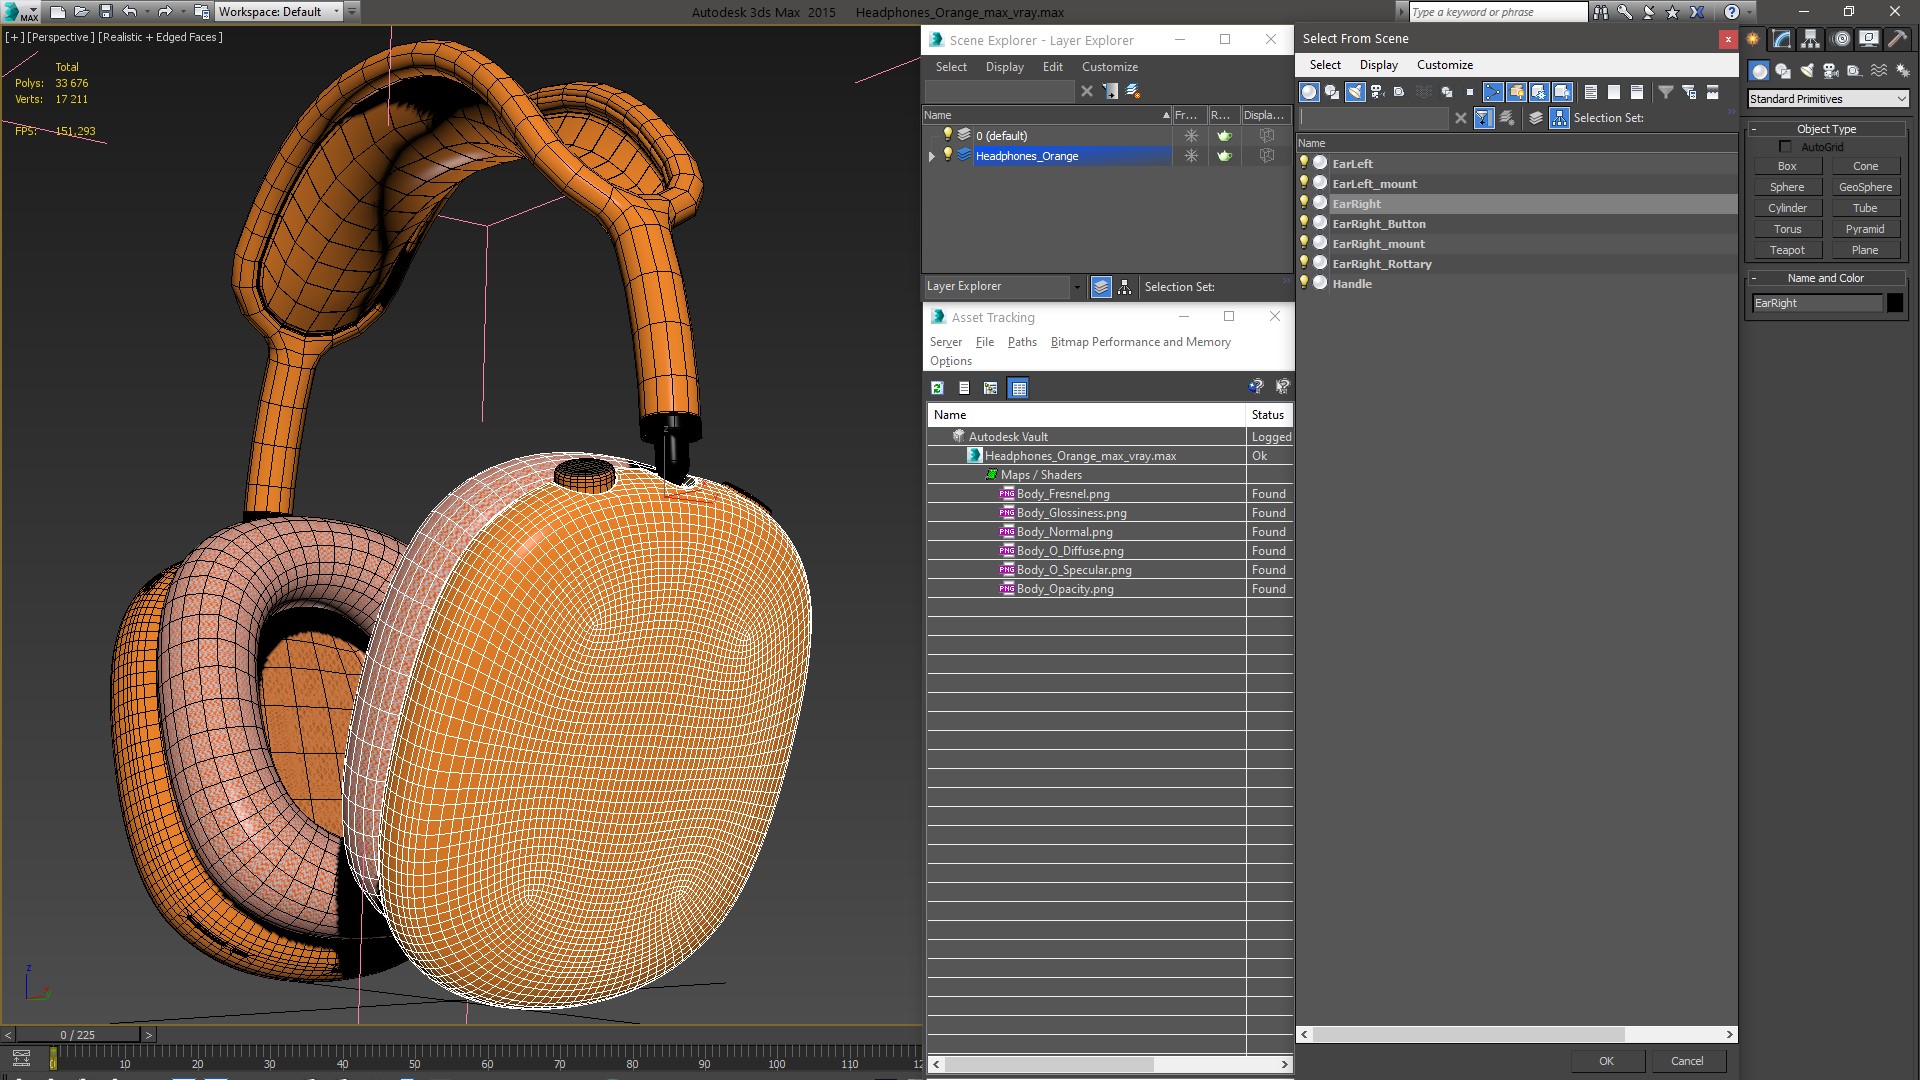Click the Sort by Hierarchy icon
Screen dimensions: 1920x1080
click(x=1125, y=287)
